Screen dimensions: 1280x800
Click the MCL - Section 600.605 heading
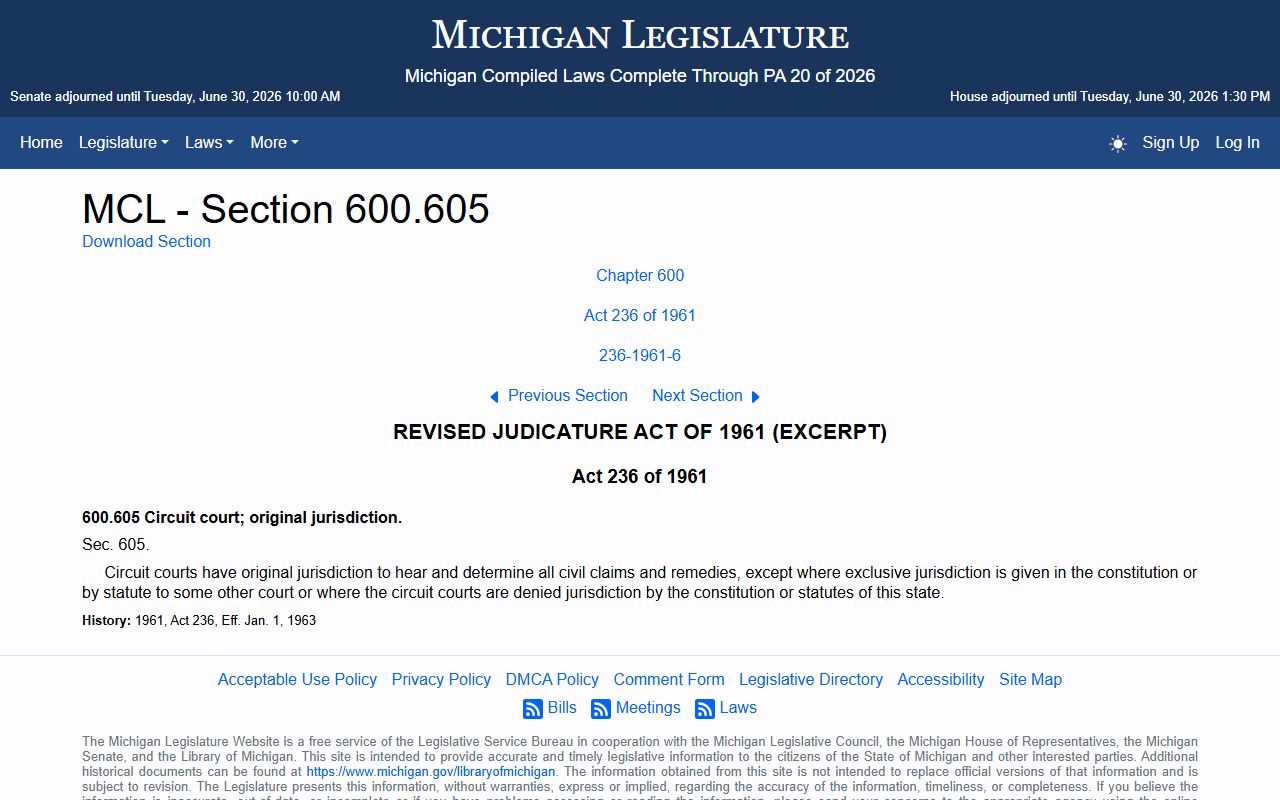[286, 209]
